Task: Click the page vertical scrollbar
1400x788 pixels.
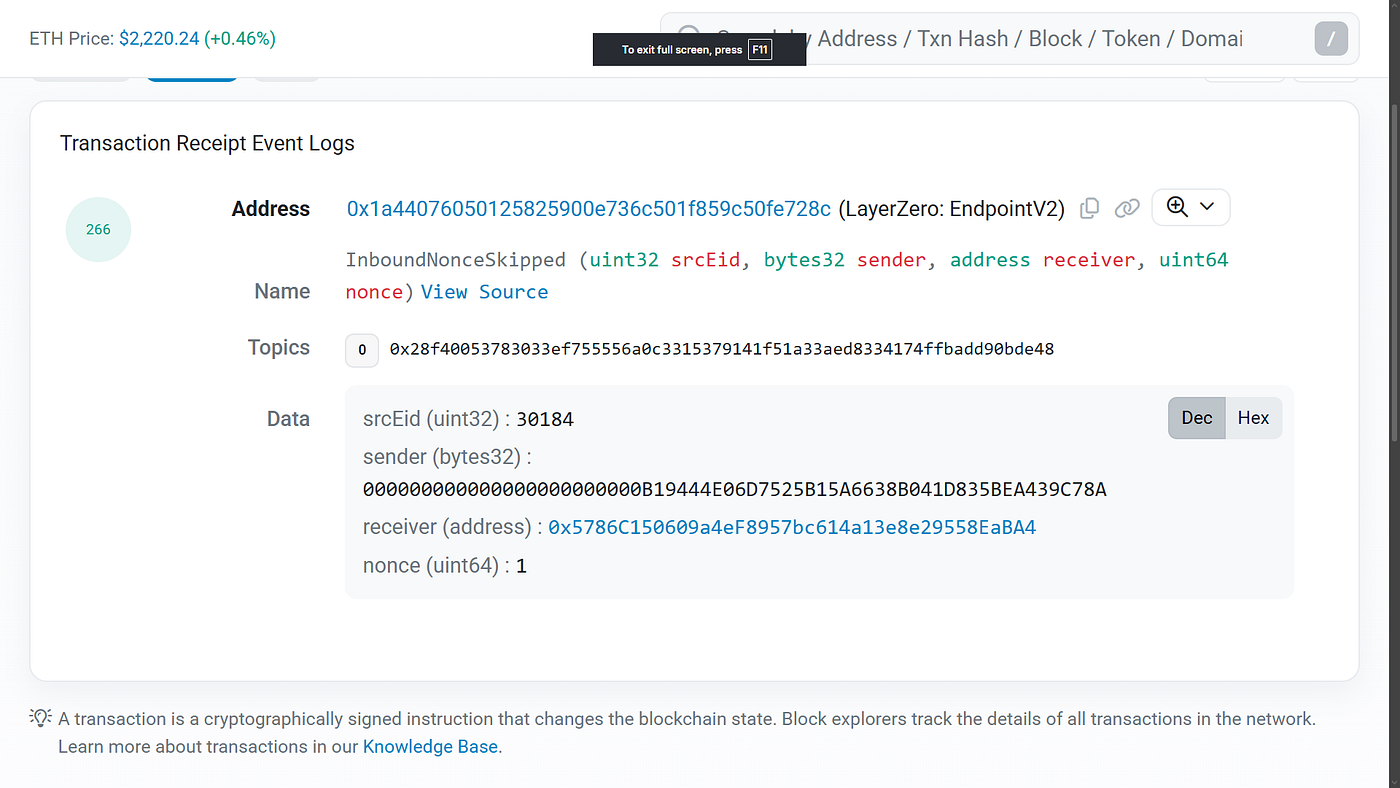Action: coord(1391,394)
